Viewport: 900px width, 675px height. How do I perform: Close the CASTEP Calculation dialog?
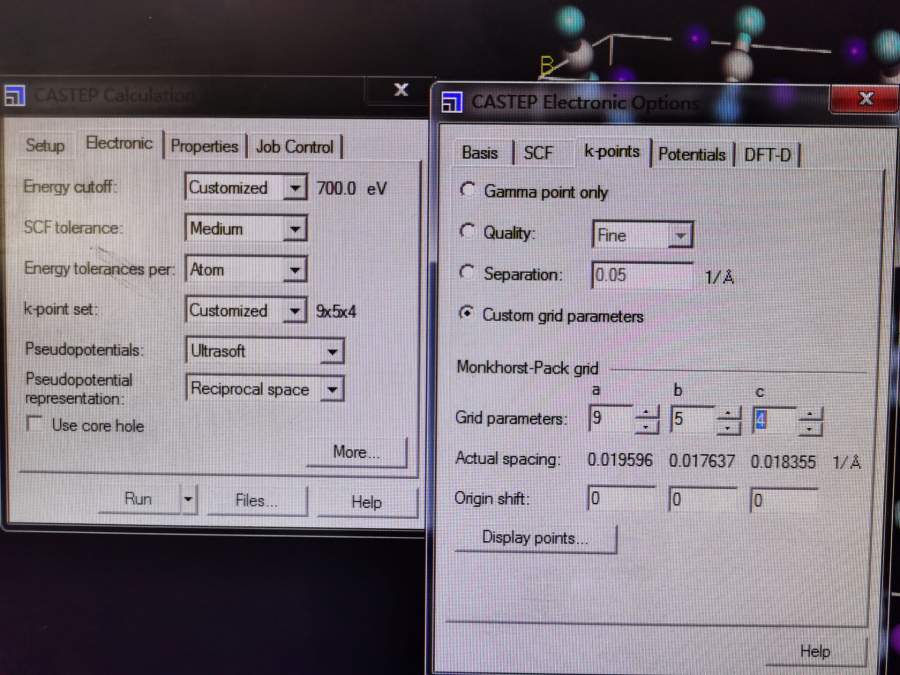(x=401, y=90)
